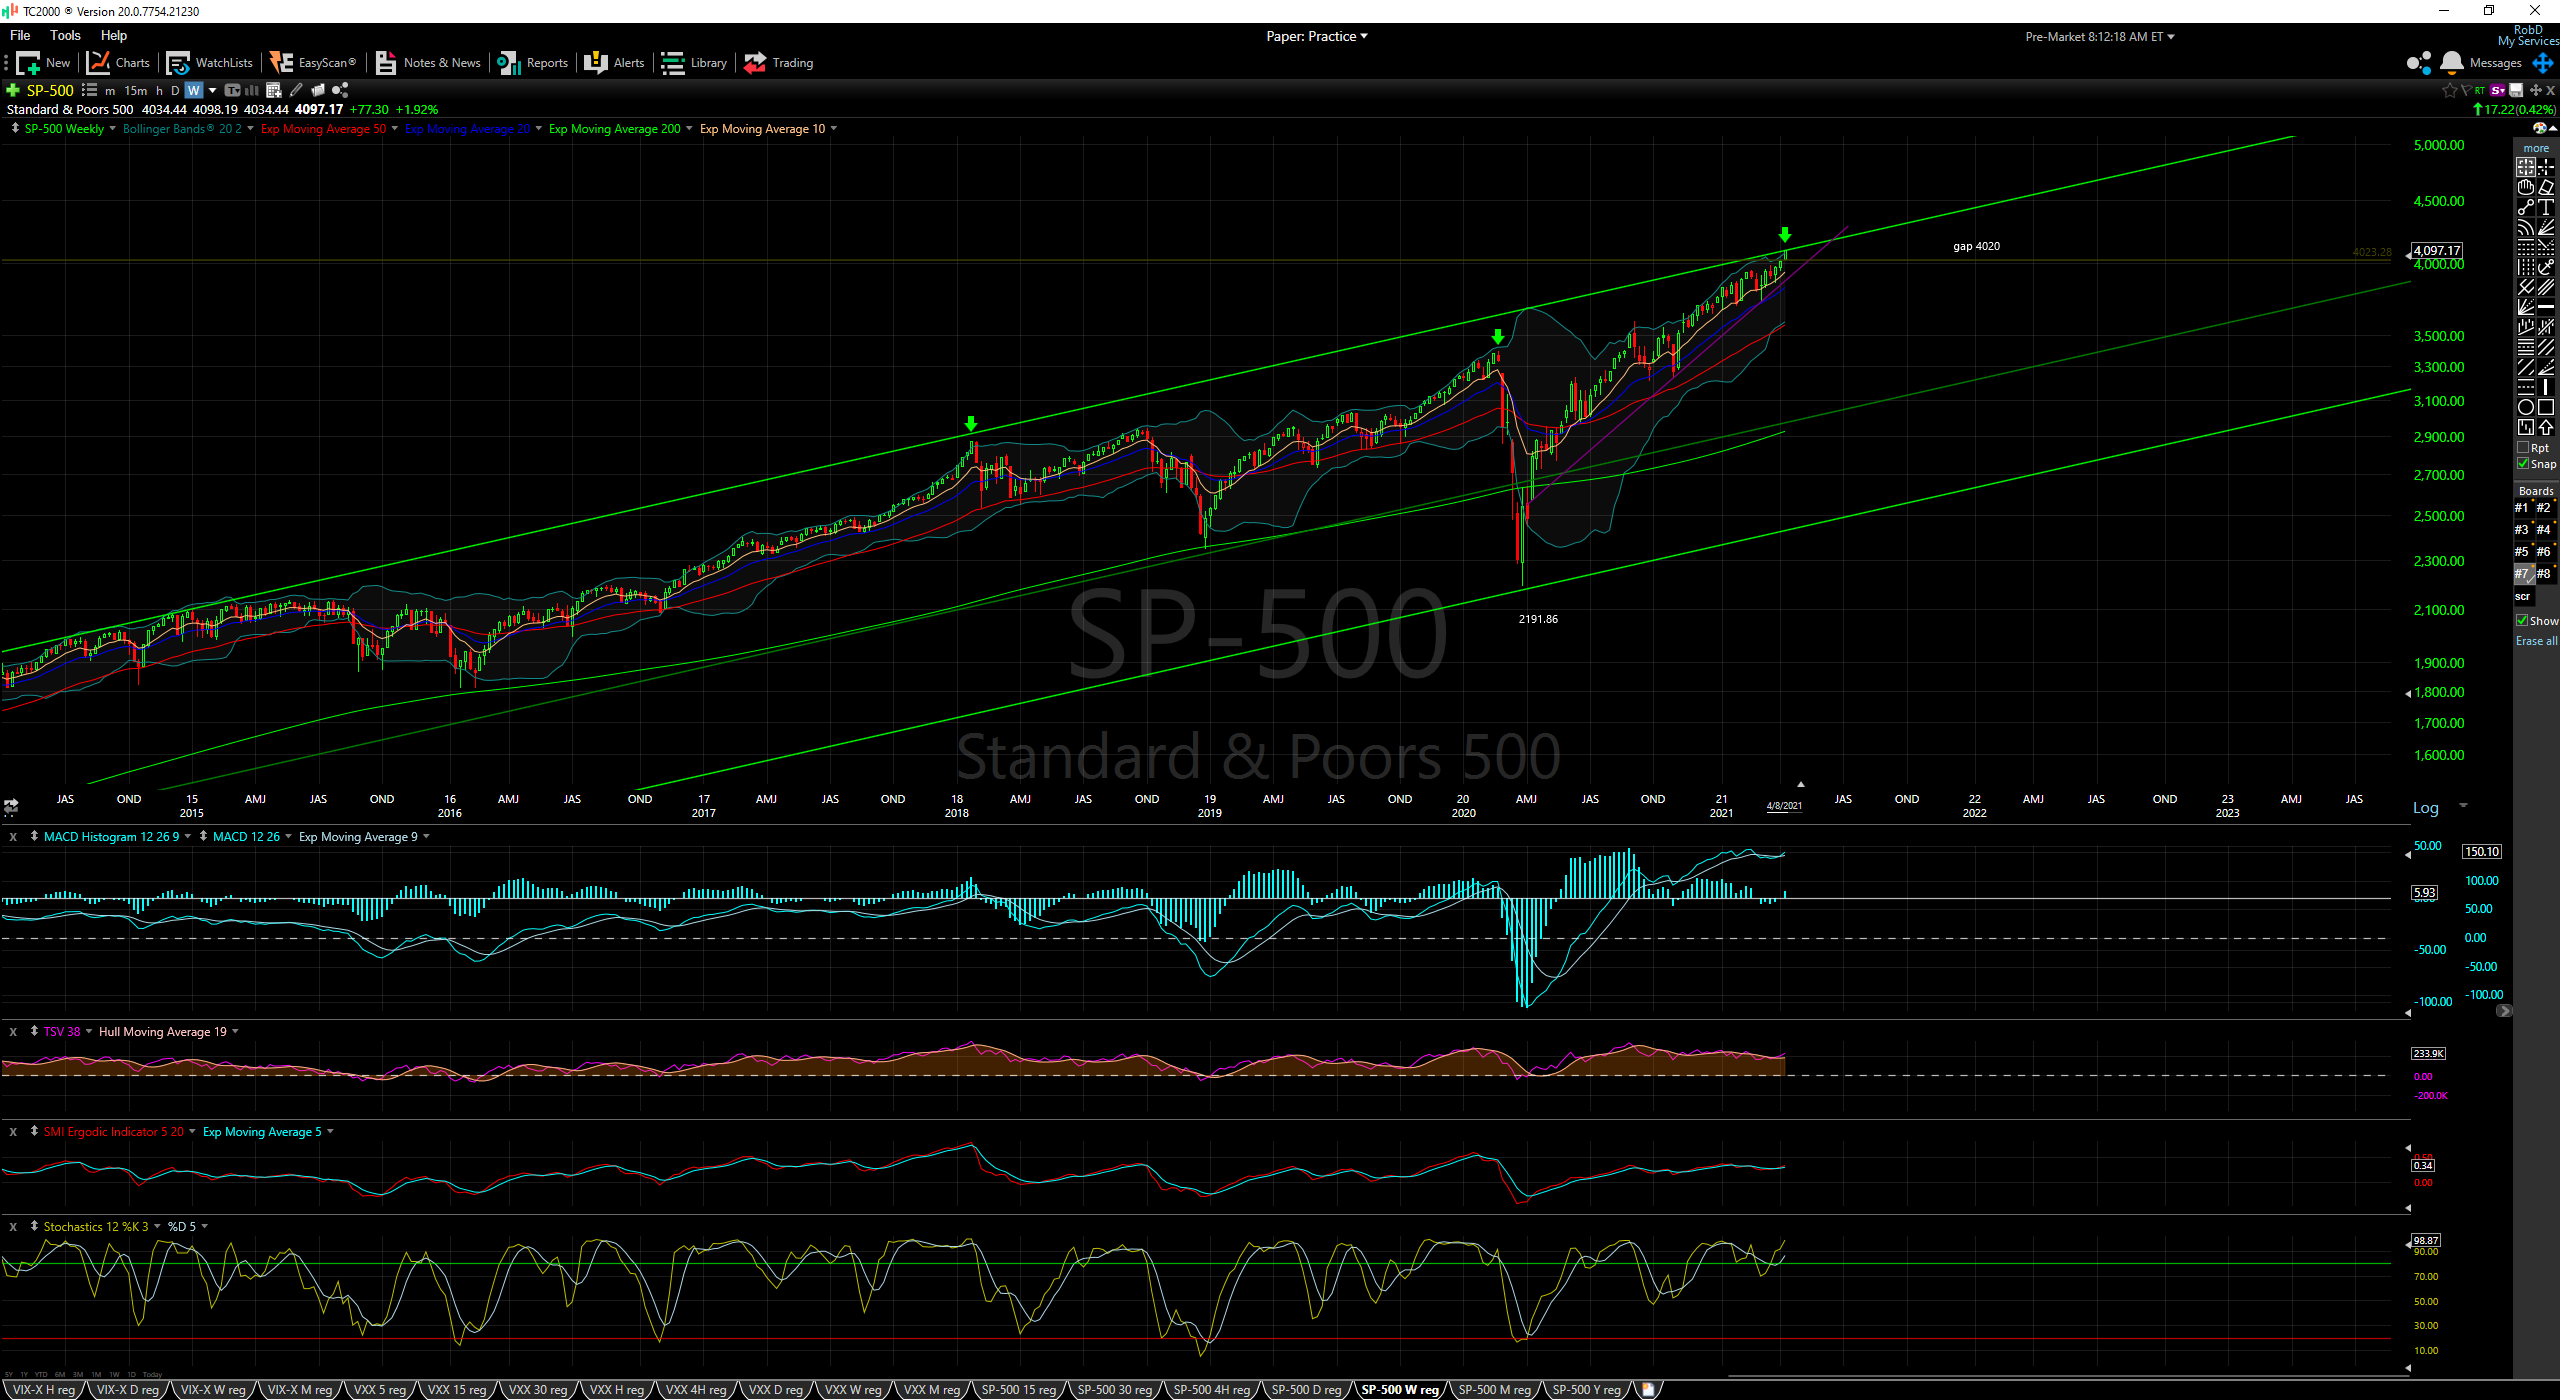The image size is (2560, 1400).
Task: Click the chart color palette icon
Action: point(2540,128)
